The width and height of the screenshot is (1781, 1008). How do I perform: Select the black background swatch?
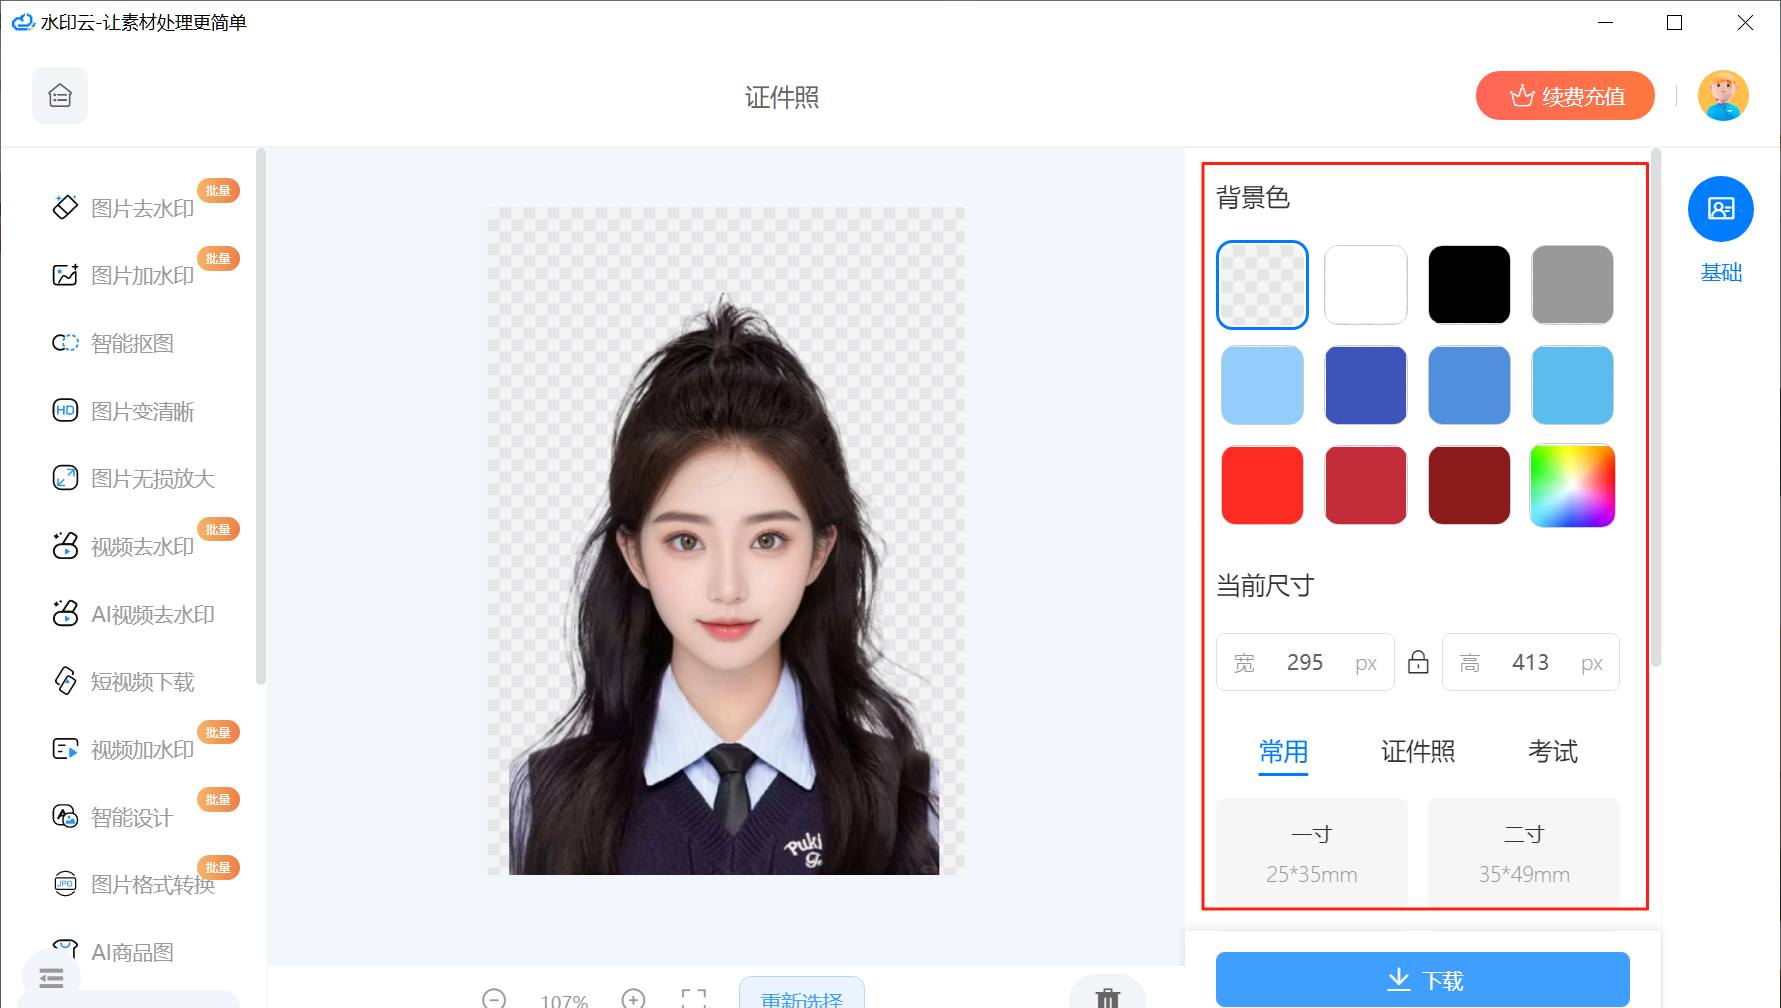[1469, 285]
